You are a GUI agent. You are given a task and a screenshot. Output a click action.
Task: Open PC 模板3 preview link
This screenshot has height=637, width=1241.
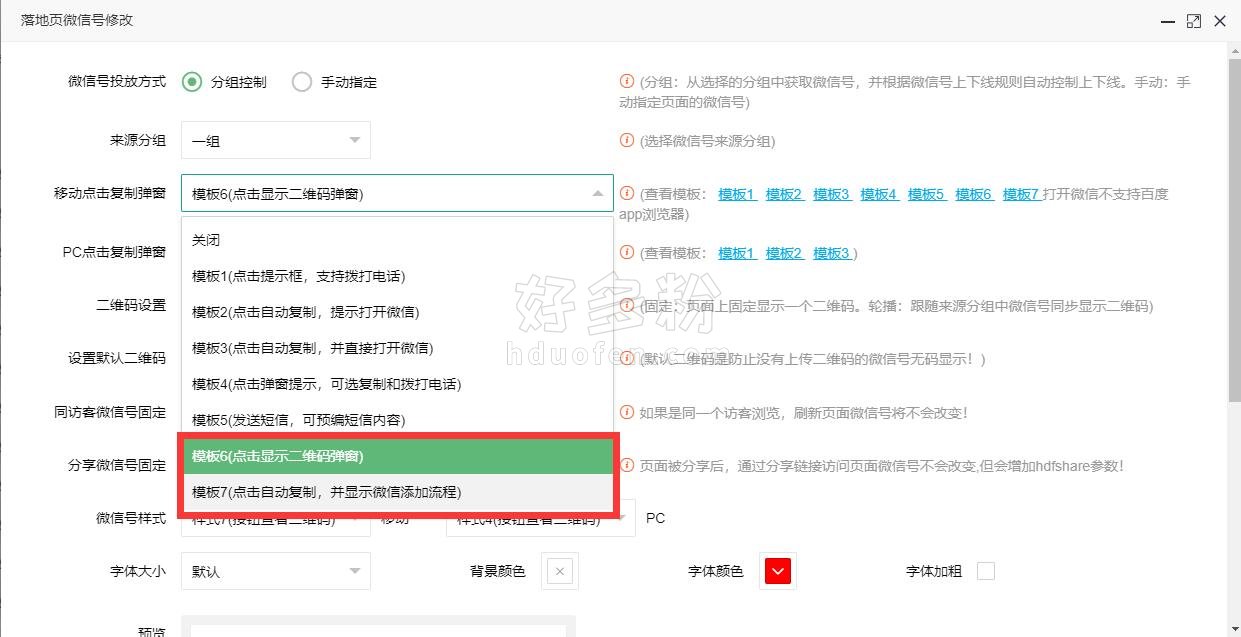tap(832, 253)
